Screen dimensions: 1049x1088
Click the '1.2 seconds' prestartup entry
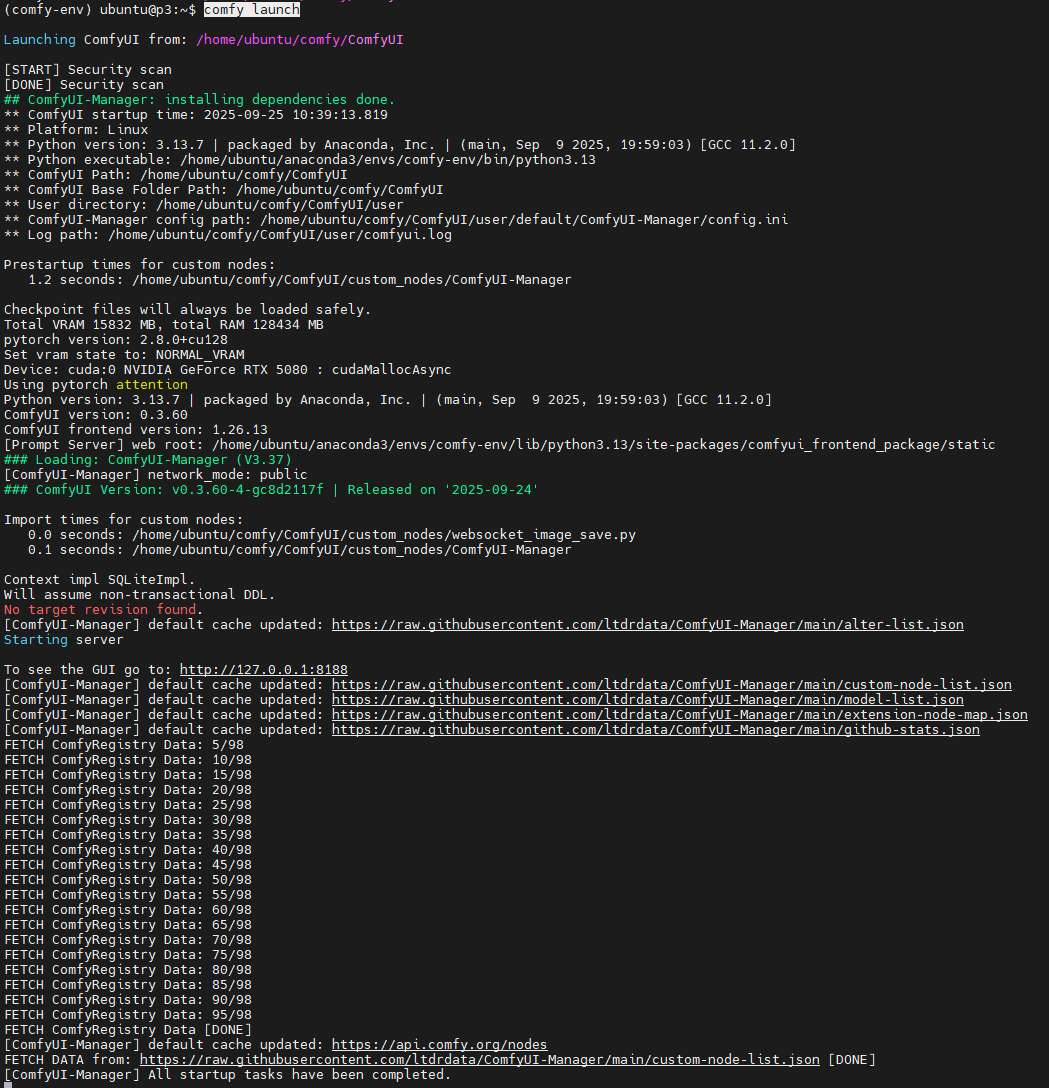point(300,280)
